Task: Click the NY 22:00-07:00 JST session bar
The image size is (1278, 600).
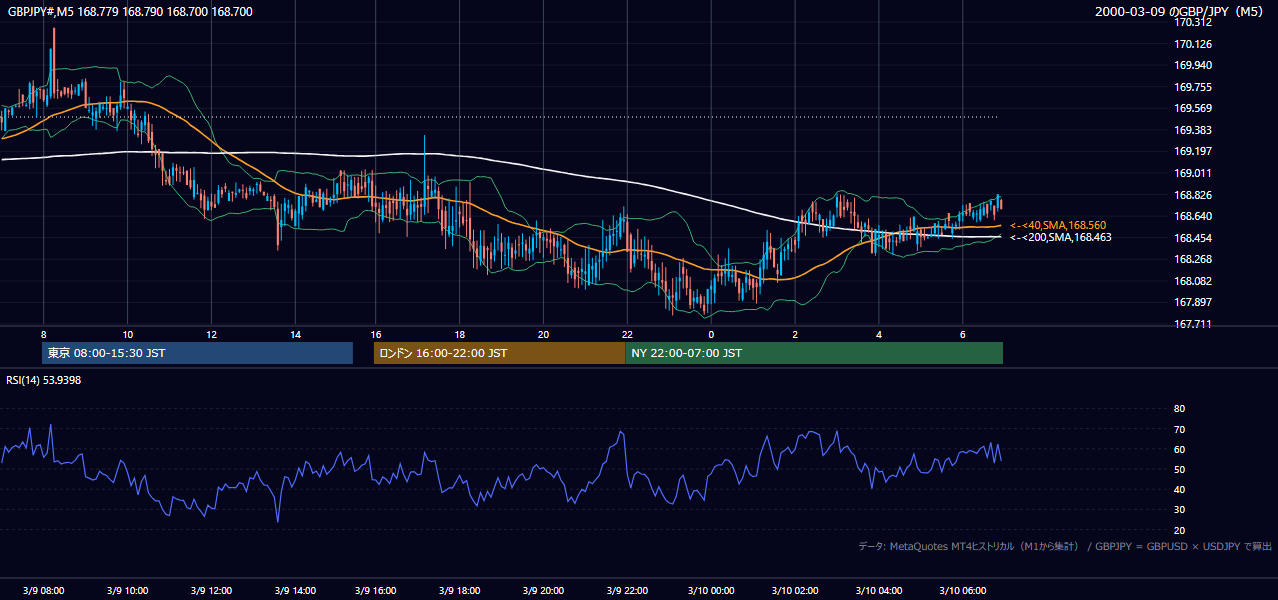Action: [814, 353]
